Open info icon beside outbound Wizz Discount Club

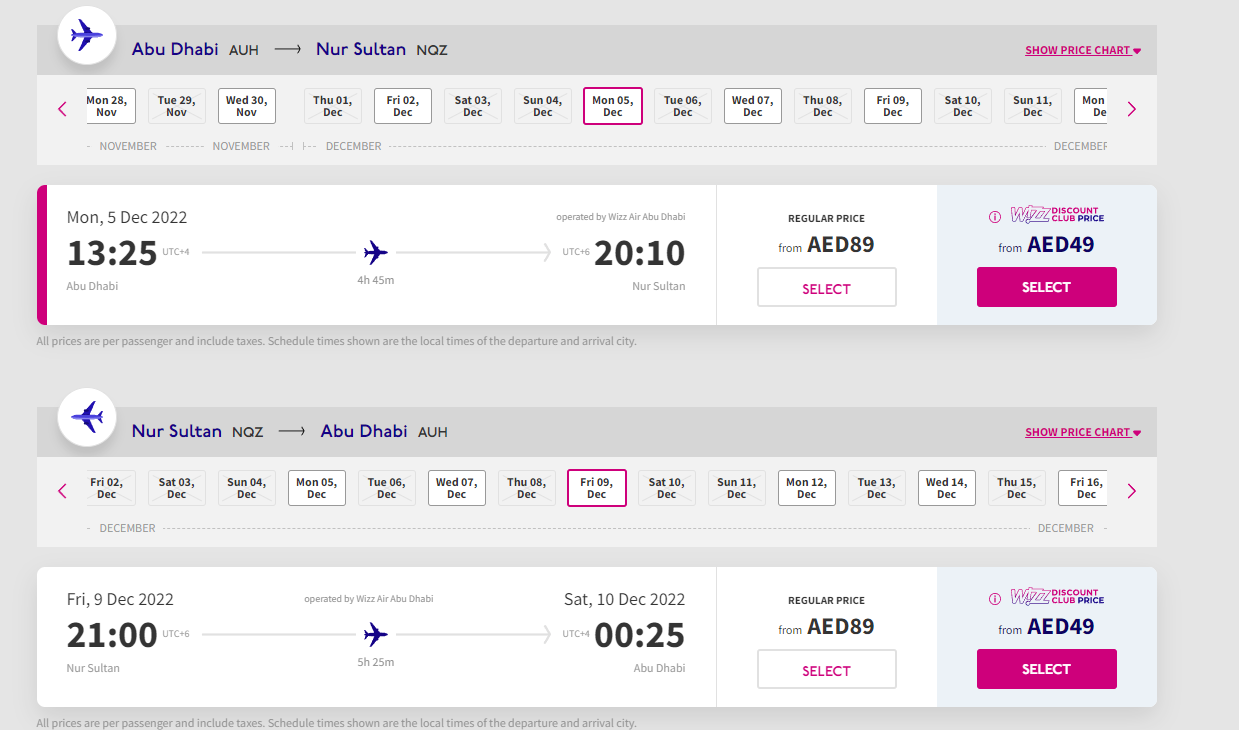[x=995, y=217]
